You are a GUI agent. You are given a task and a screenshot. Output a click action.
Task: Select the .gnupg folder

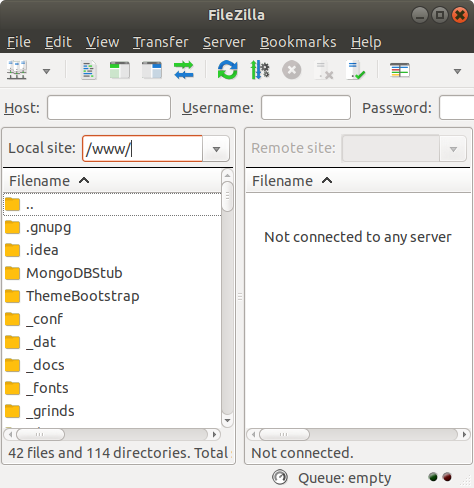[112, 227]
